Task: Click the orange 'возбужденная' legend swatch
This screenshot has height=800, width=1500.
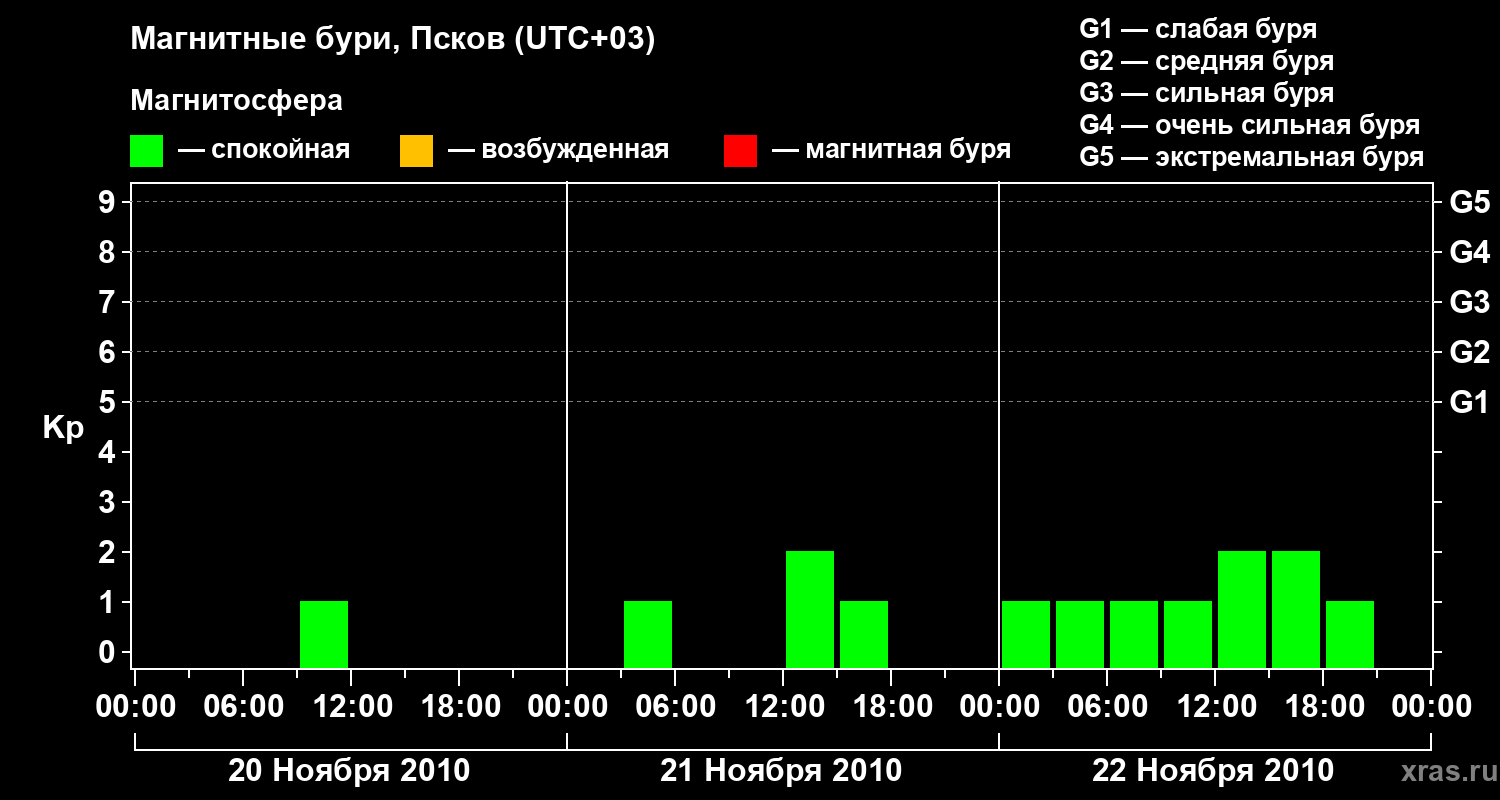Action: click(x=416, y=151)
